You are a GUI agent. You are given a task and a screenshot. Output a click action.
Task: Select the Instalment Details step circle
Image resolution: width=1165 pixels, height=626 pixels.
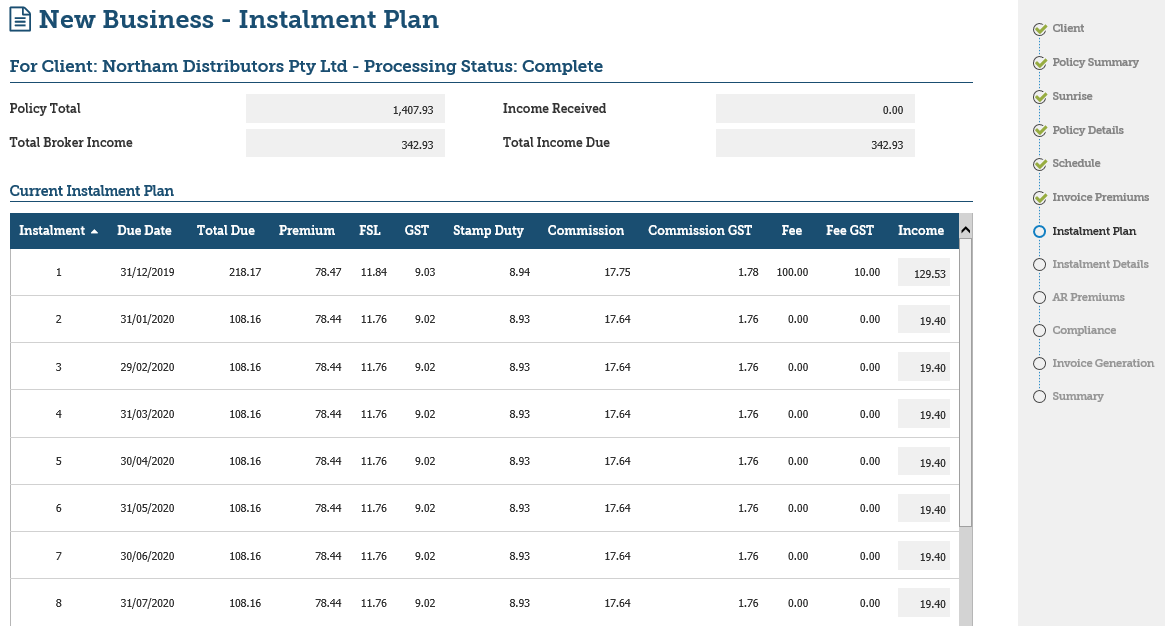(1039, 264)
